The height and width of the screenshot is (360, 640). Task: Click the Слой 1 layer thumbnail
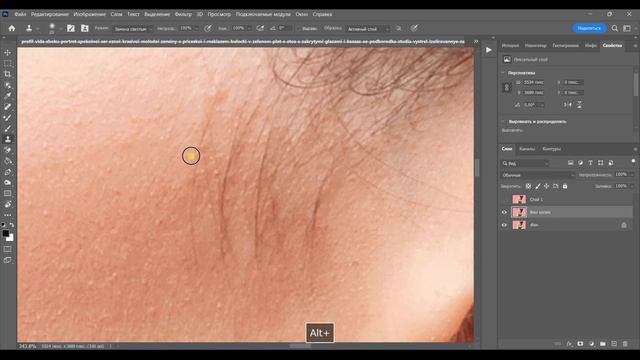tap(519, 199)
